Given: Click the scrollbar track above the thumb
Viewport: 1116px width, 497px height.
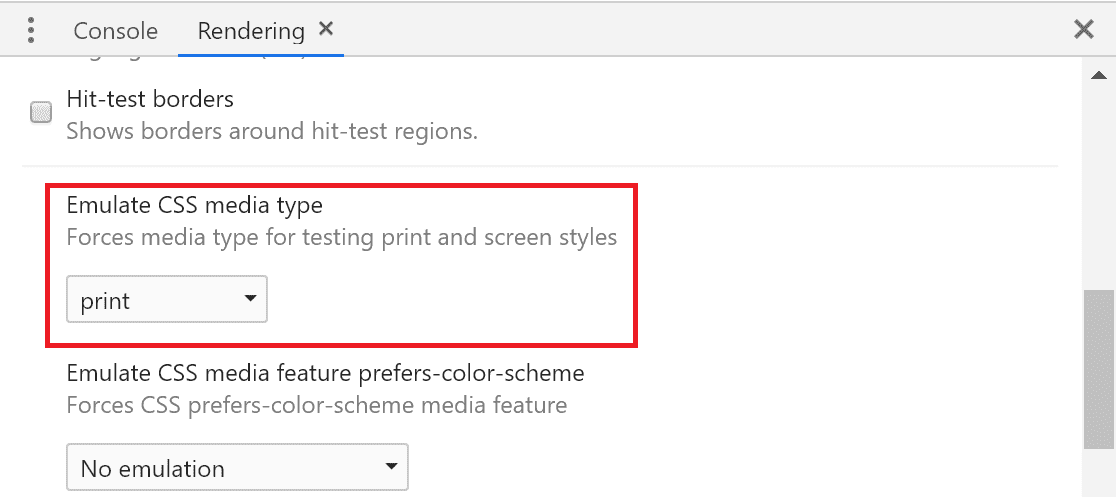Looking at the screenshot, I should (x=1098, y=190).
